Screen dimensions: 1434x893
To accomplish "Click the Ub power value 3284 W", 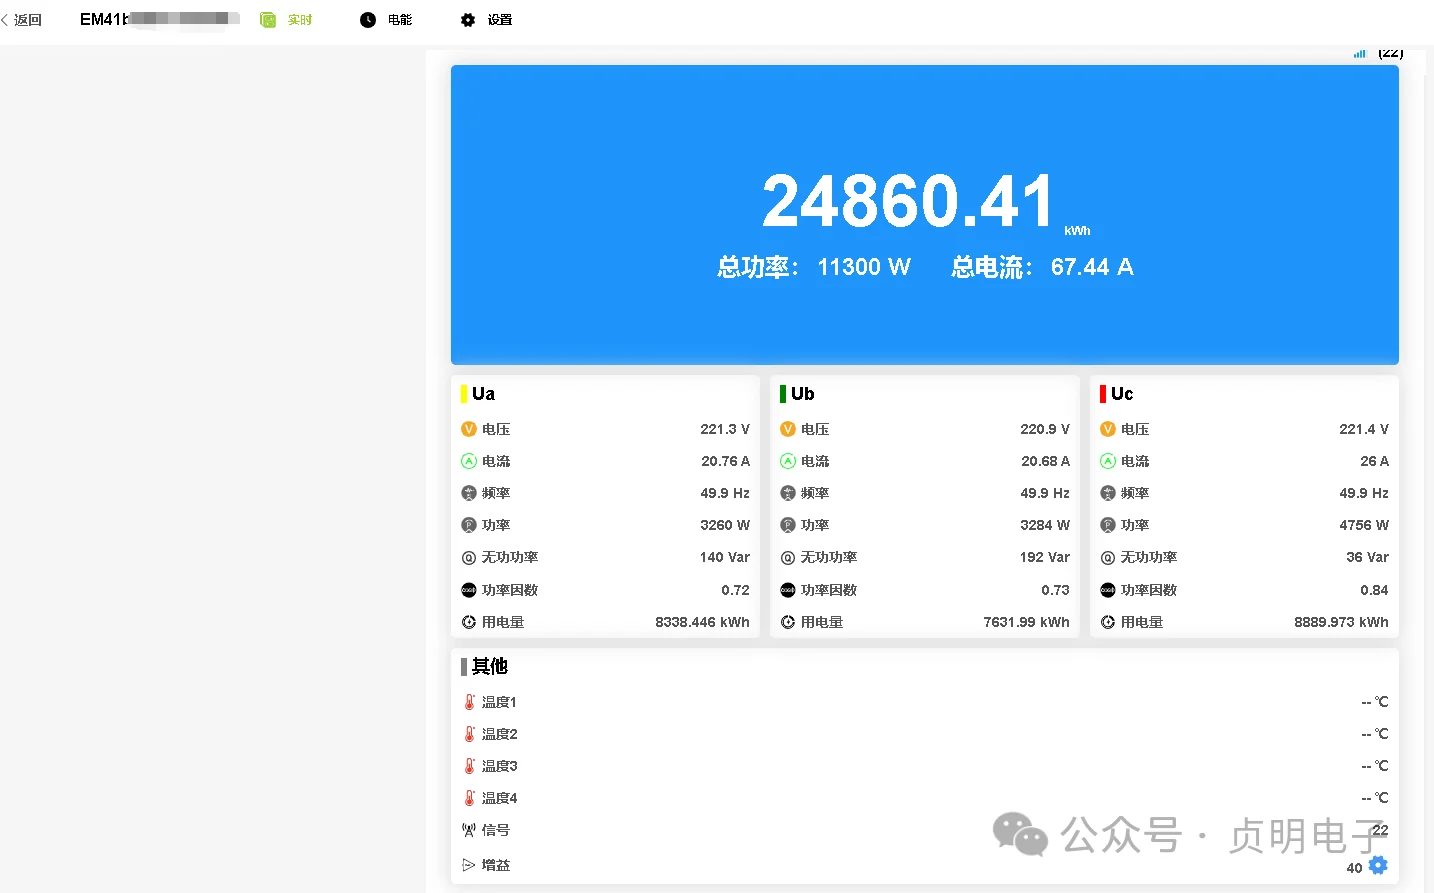I will coord(1045,525).
